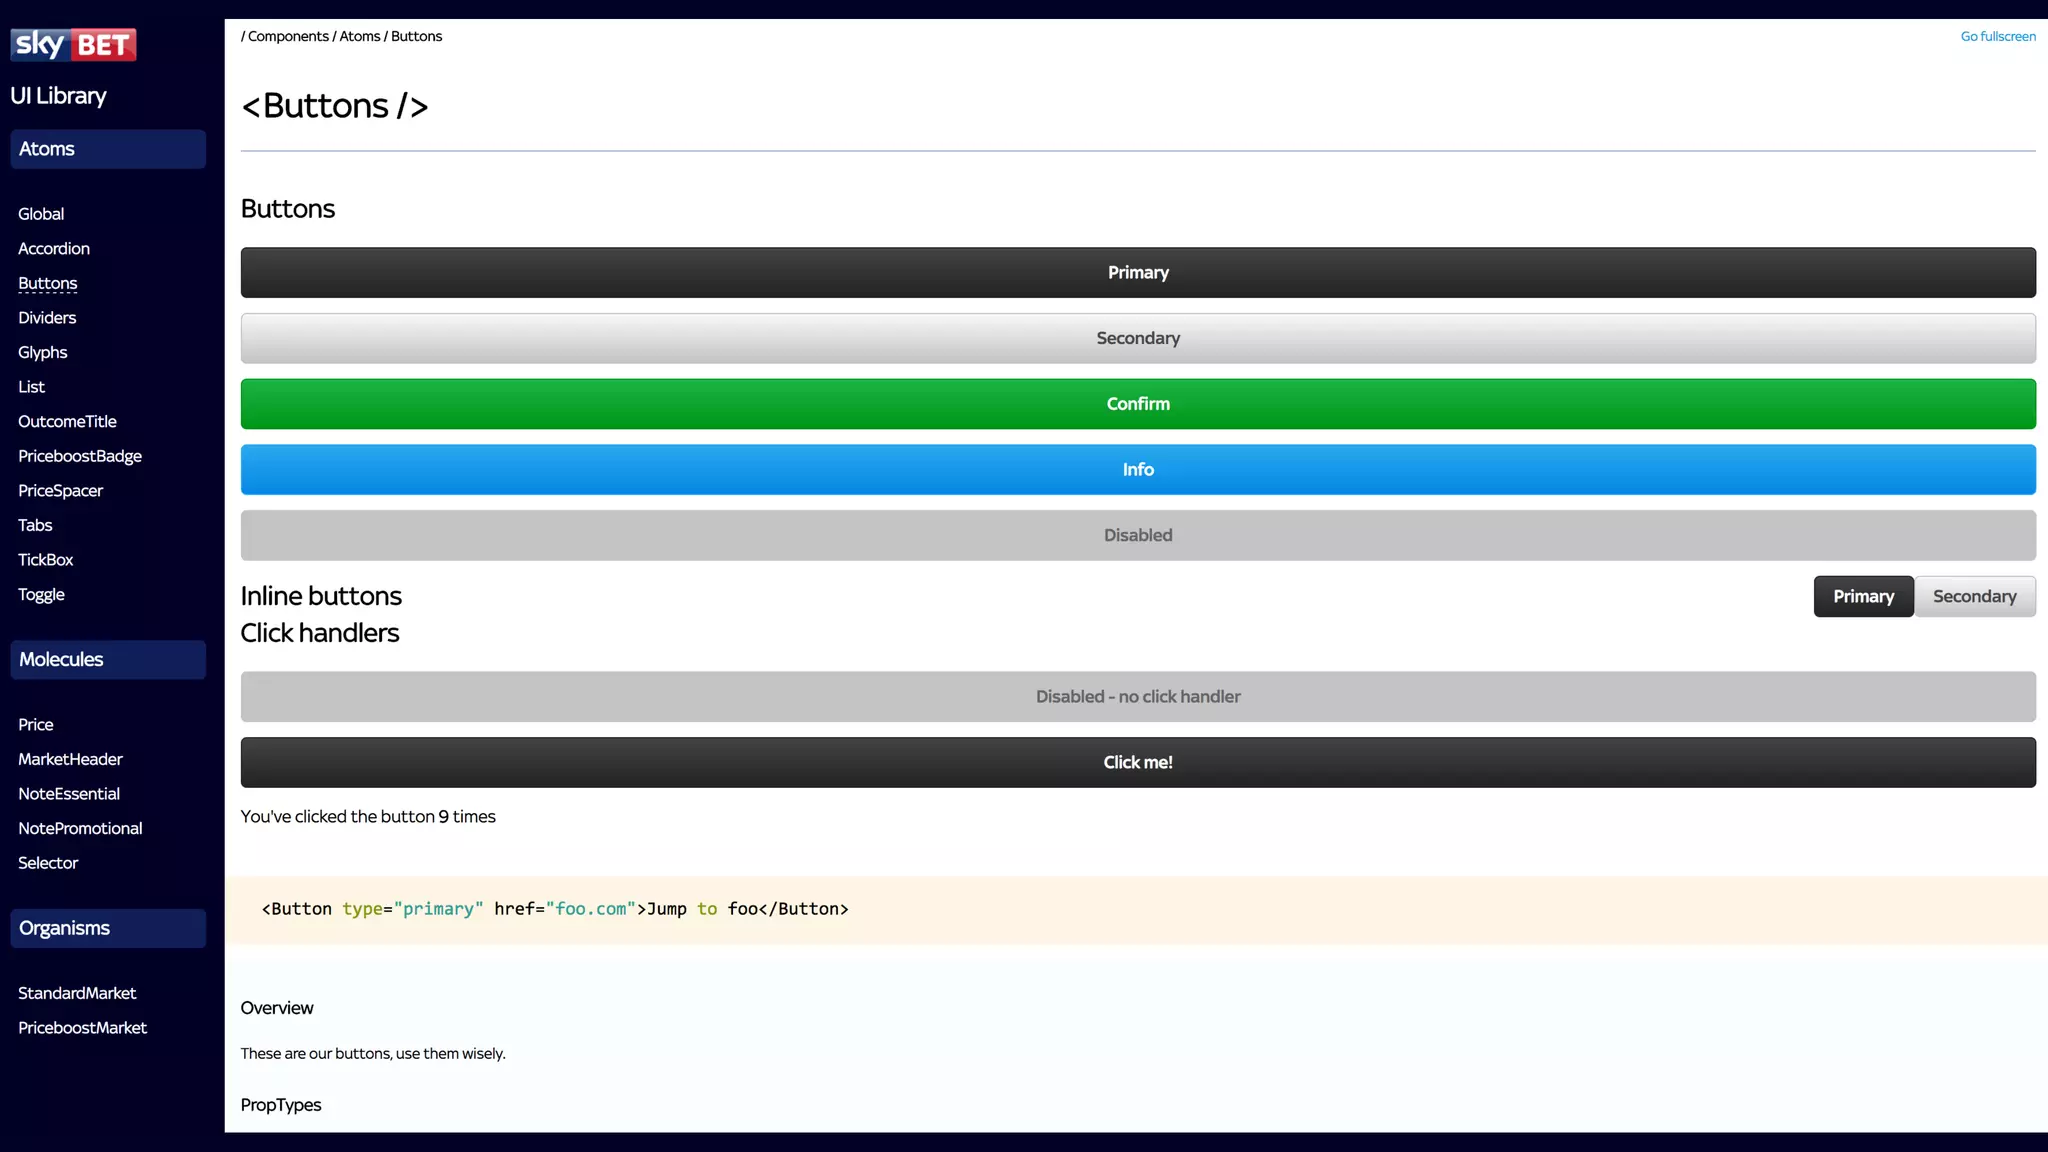The height and width of the screenshot is (1152, 2048).
Task: Open the StandardMarket organism page
Action: [x=77, y=994]
